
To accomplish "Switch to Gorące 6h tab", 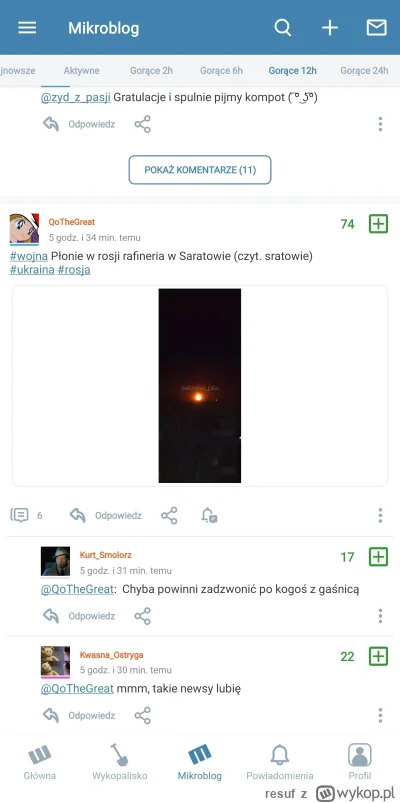I will 221,71.
